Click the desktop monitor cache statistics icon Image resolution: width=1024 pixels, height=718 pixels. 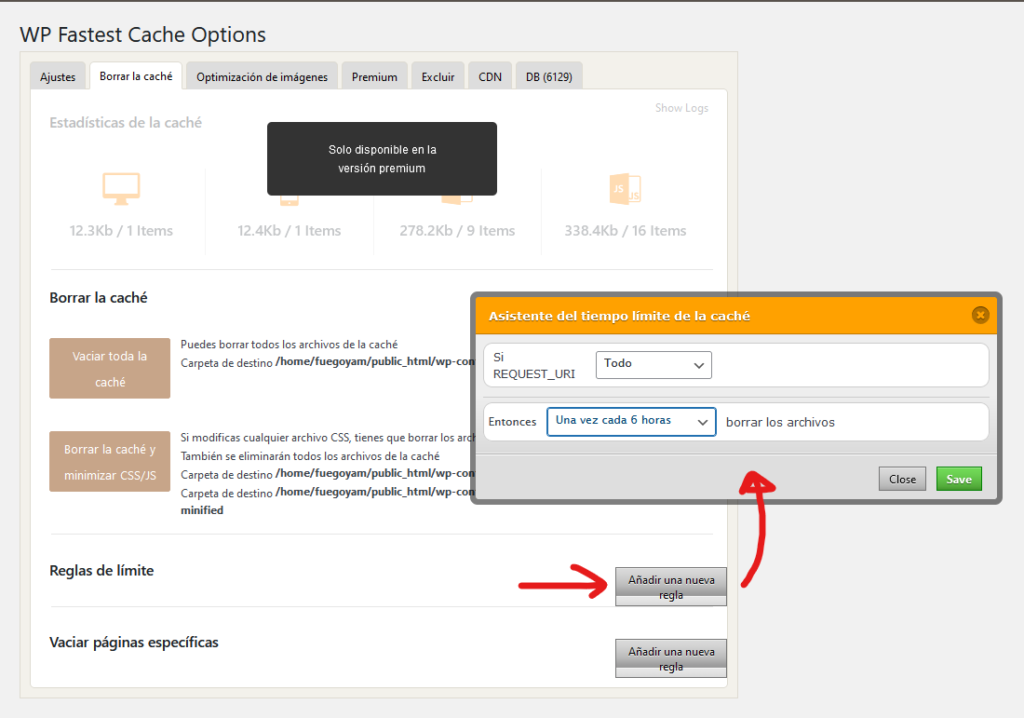click(121, 187)
